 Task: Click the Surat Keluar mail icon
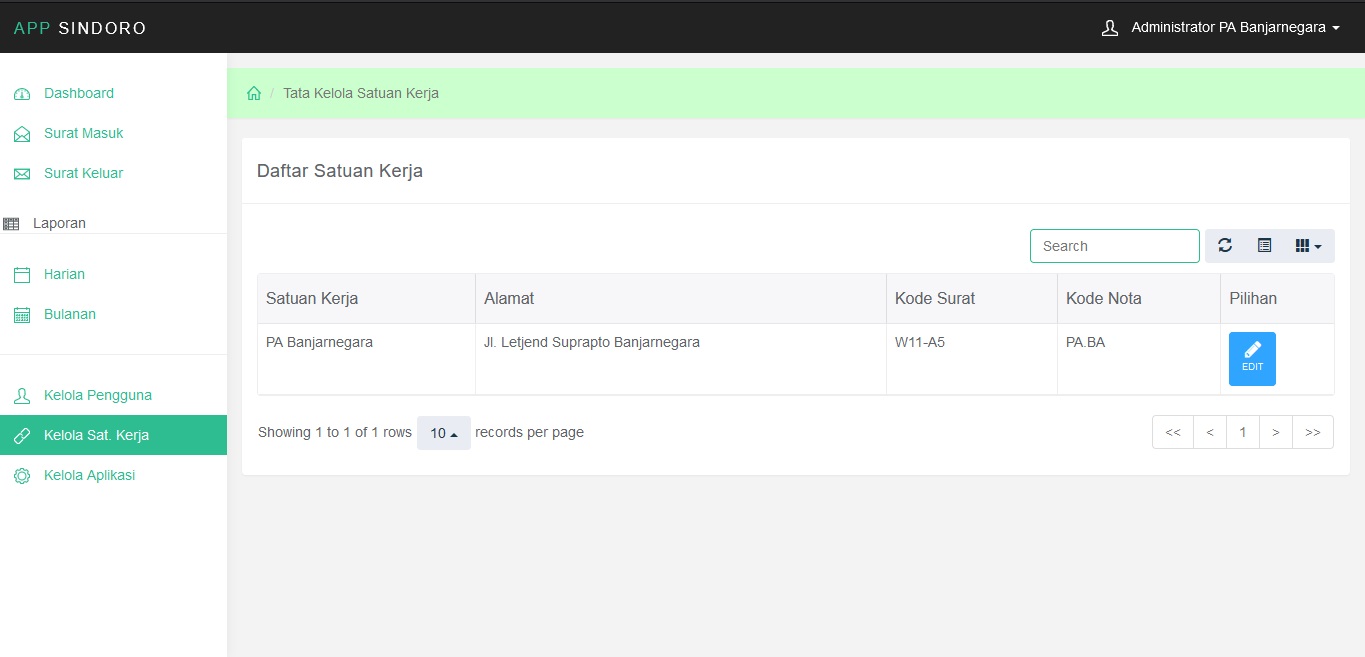point(22,174)
